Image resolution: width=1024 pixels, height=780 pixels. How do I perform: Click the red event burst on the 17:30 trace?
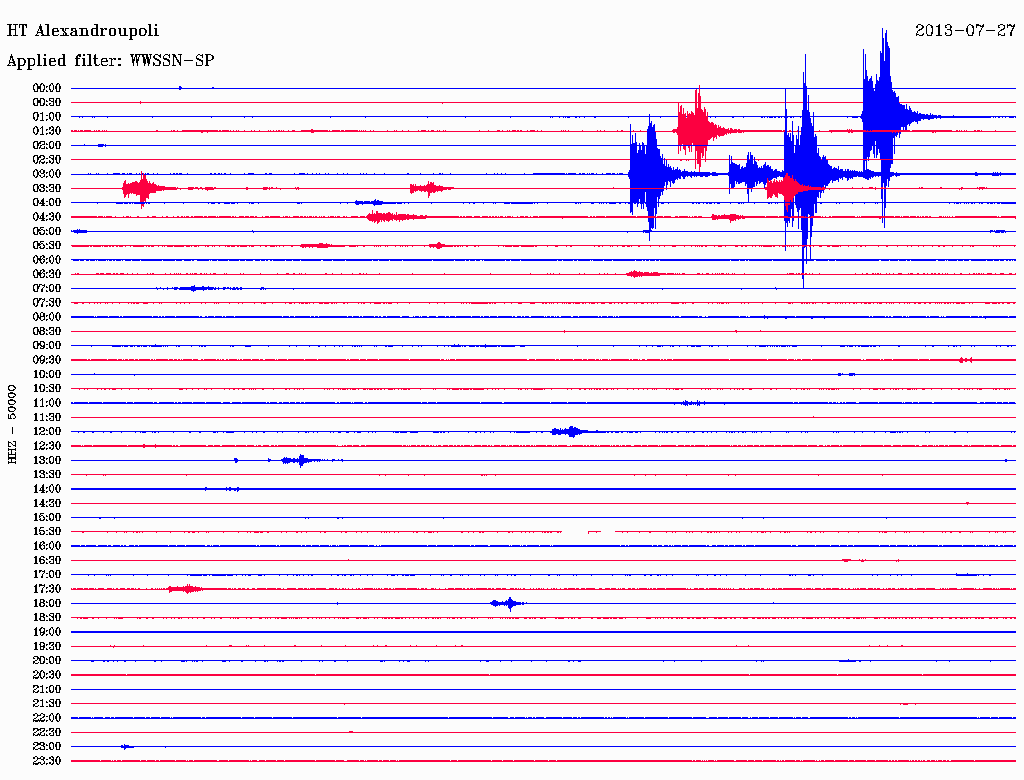[x=186, y=589]
